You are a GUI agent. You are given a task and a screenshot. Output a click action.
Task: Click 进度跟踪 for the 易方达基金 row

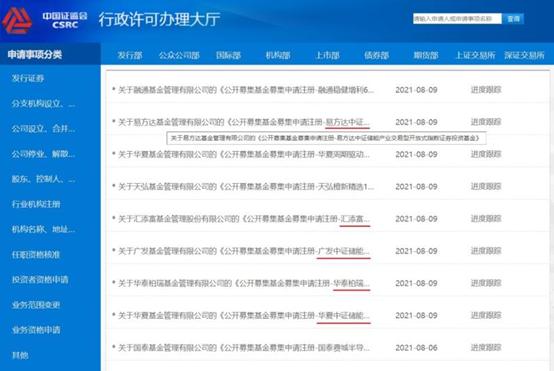tap(486, 122)
